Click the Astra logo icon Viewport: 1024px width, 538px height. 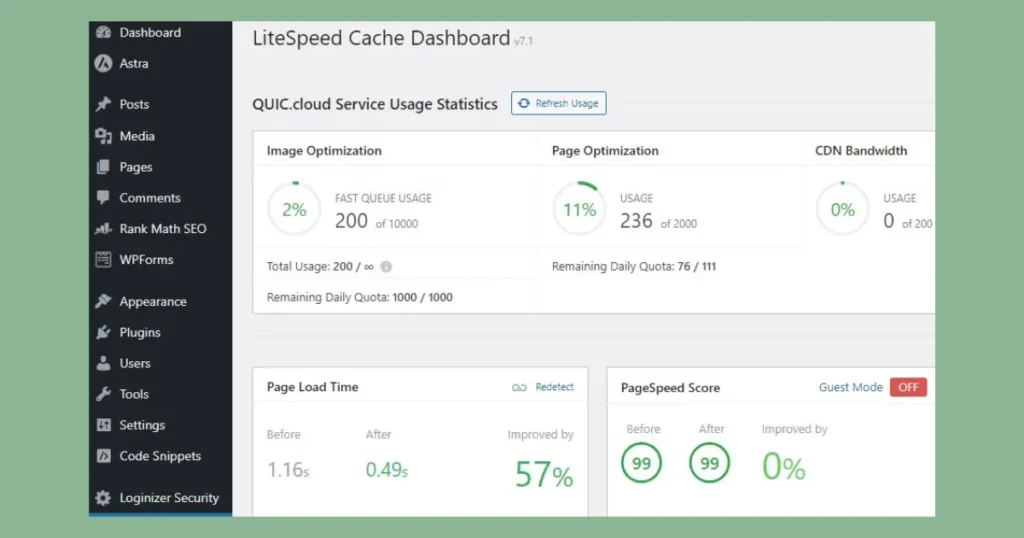click(103, 63)
